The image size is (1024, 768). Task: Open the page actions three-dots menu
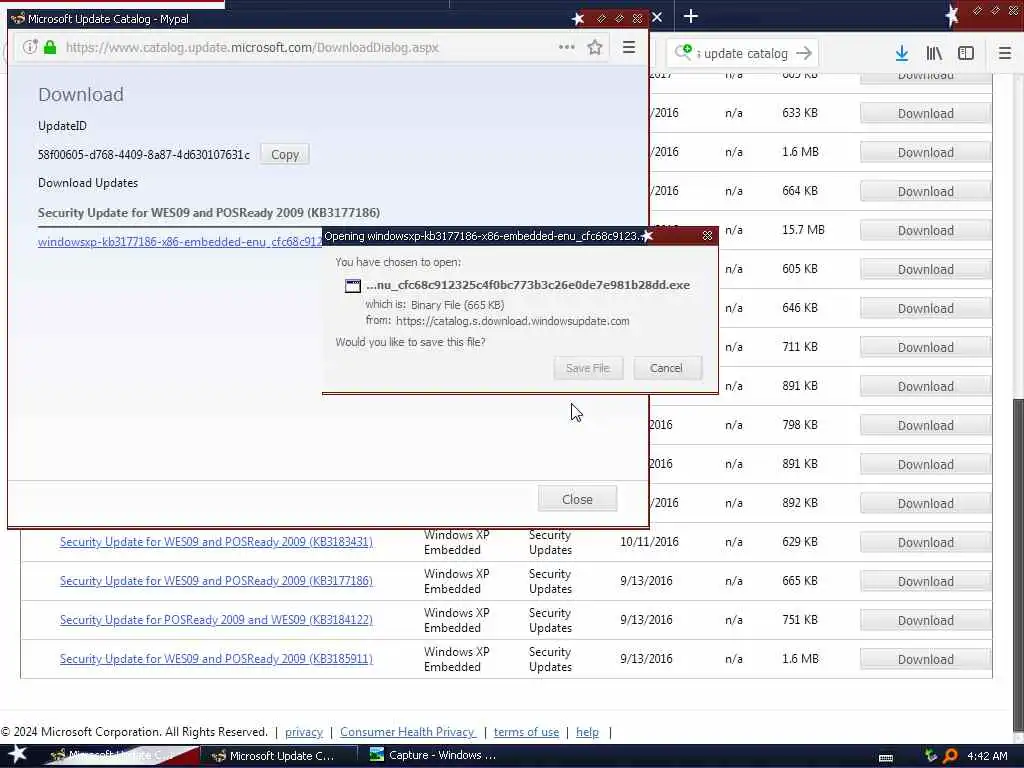[566, 47]
